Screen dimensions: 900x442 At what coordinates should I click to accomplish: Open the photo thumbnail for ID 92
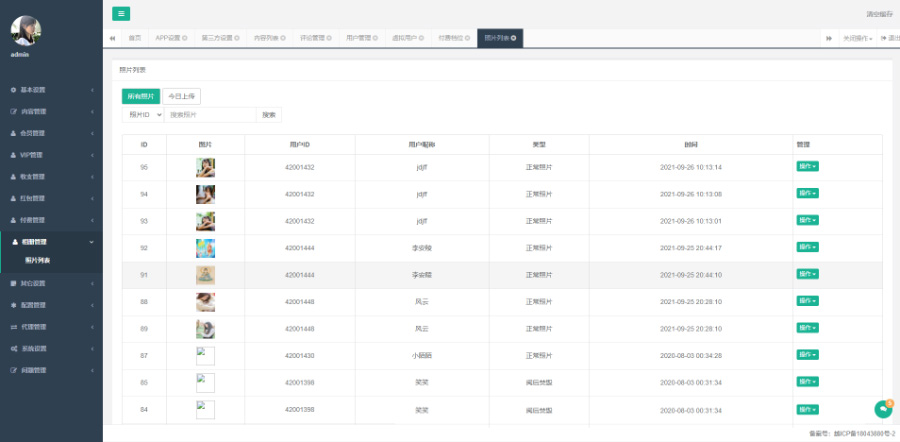click(x=205, y=247)
